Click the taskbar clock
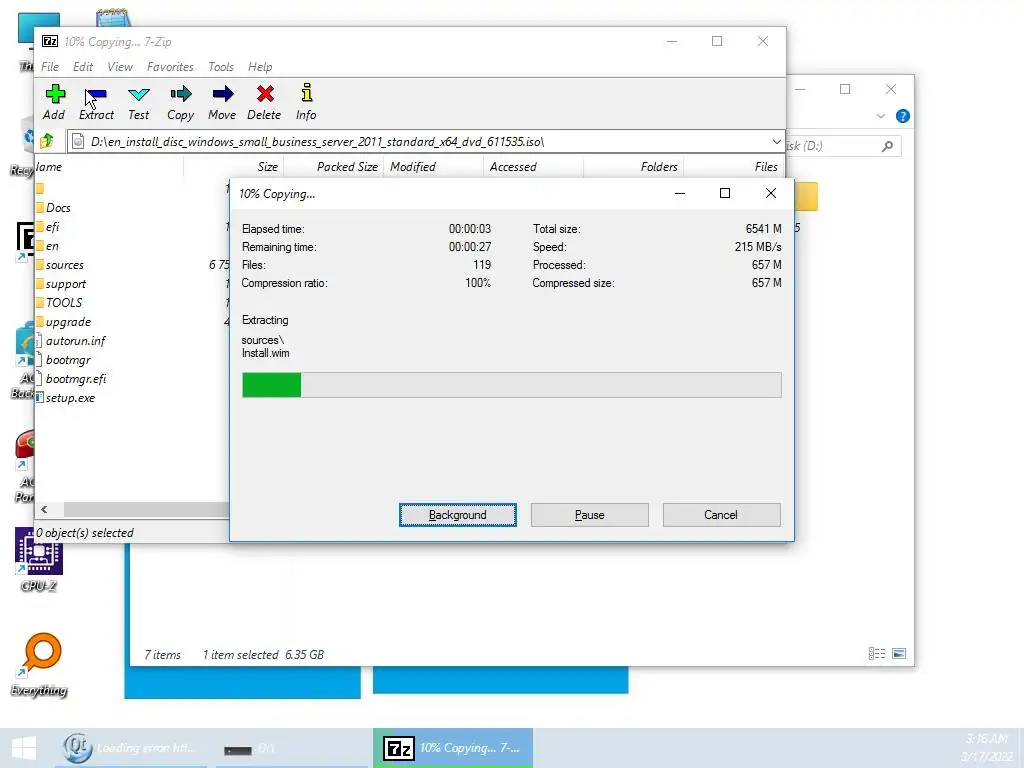The image size is (1024, 768). [x=987, y=748]
